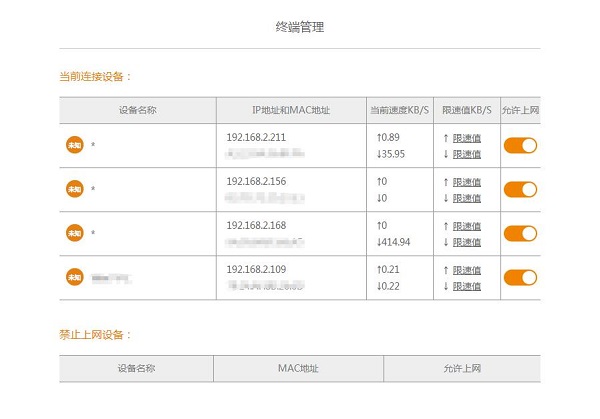Open upload 限速值 link for 192.168.2.211
600x419 pixels.
coord(467,138)
